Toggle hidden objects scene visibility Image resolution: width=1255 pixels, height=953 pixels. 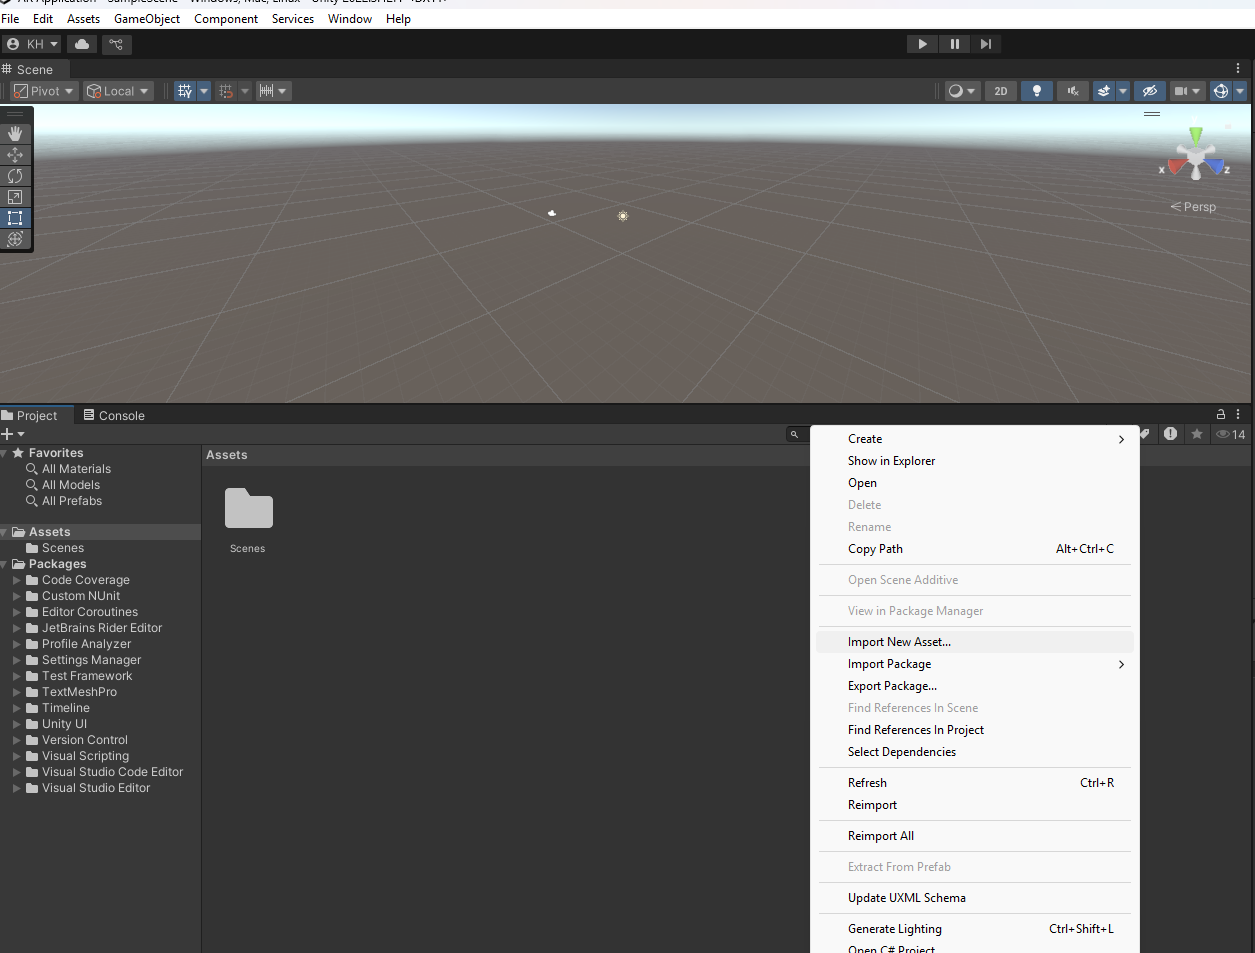click(1150, 91)
